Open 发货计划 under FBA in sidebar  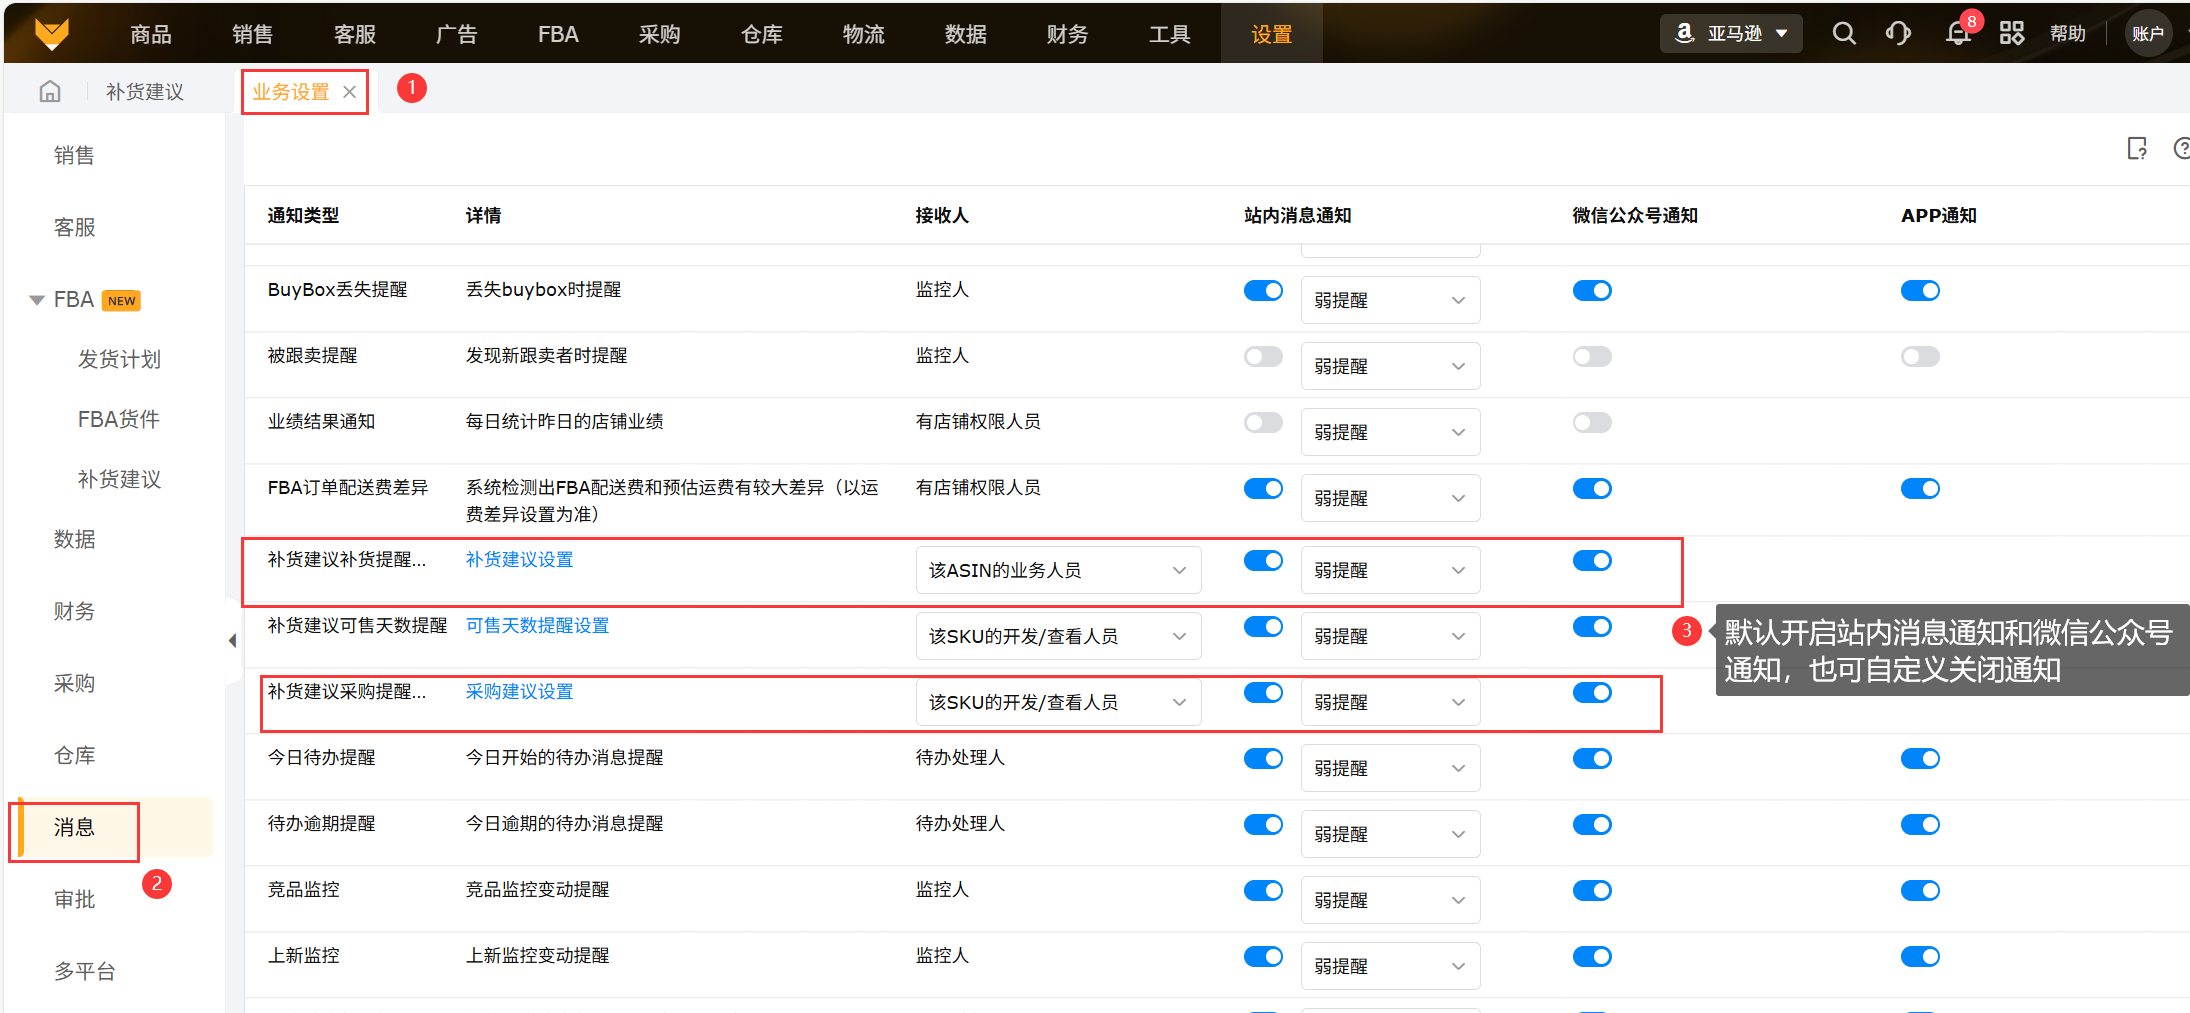(x=119, y=359)
